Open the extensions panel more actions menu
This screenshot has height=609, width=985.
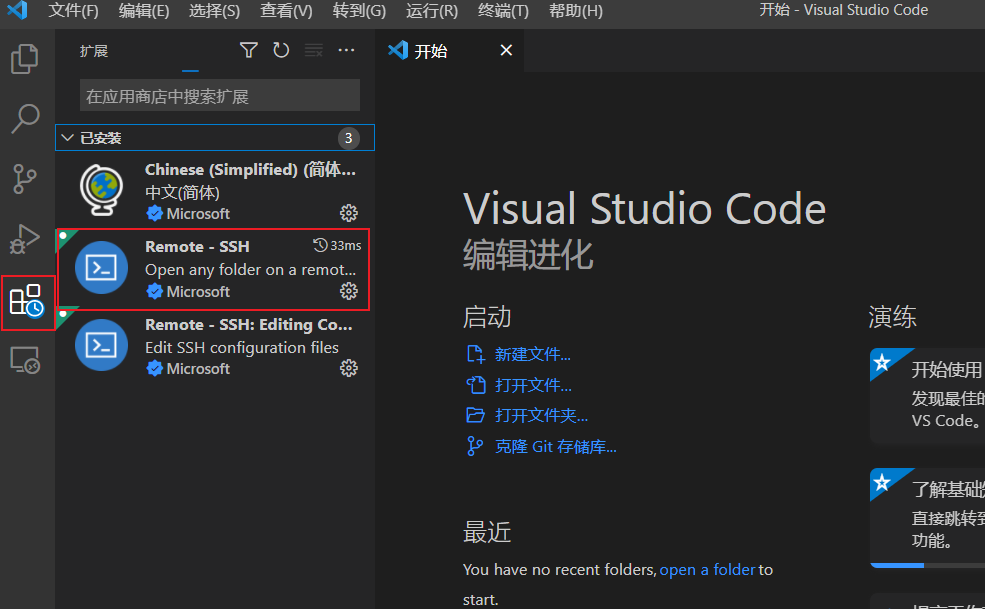click(346, 50)
